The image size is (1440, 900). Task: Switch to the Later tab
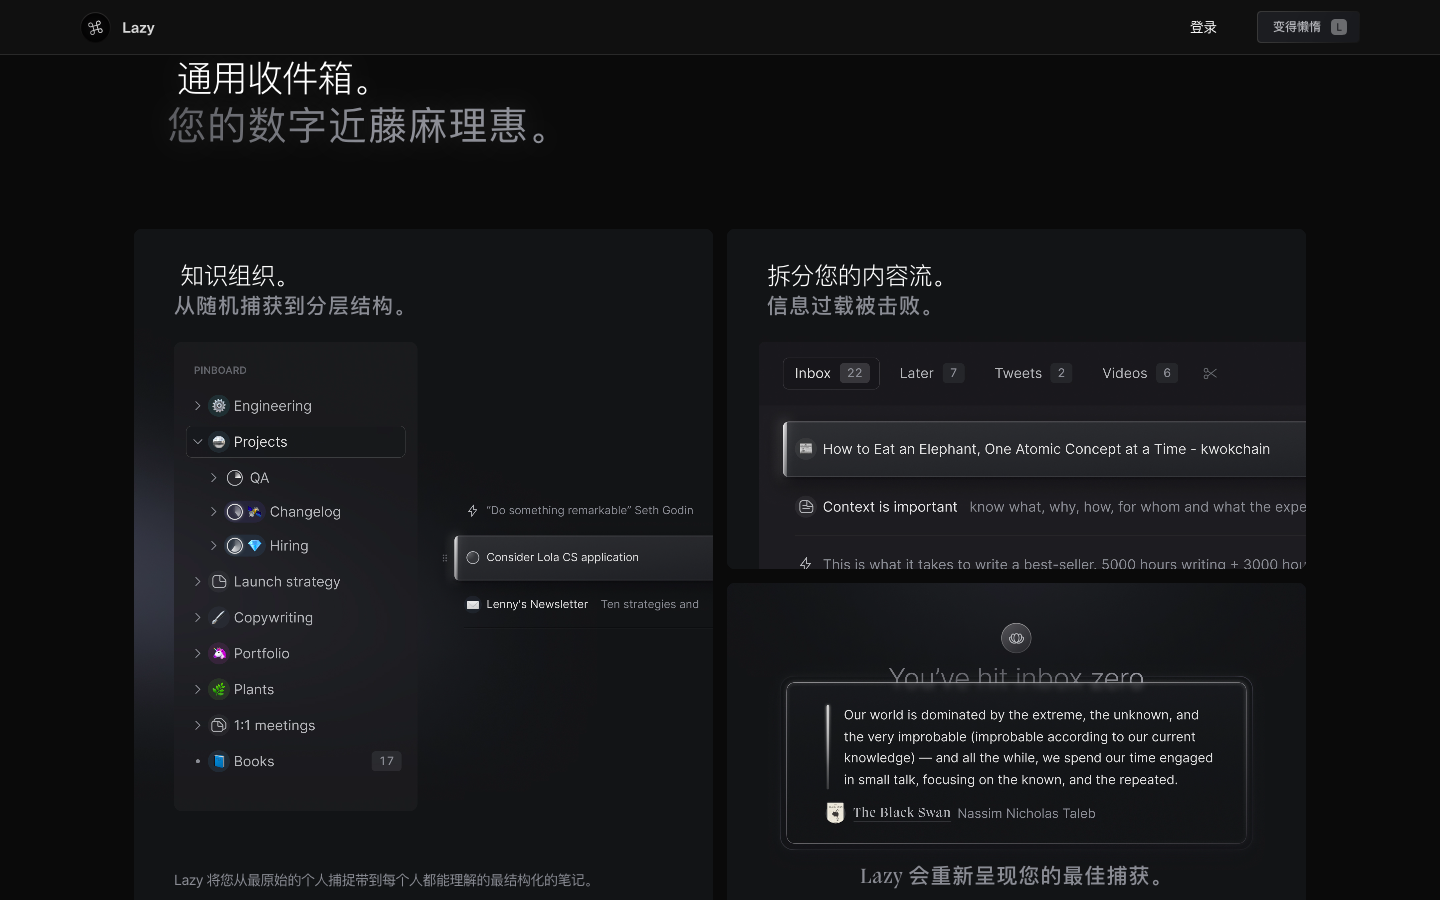click(x=931, y=374)
